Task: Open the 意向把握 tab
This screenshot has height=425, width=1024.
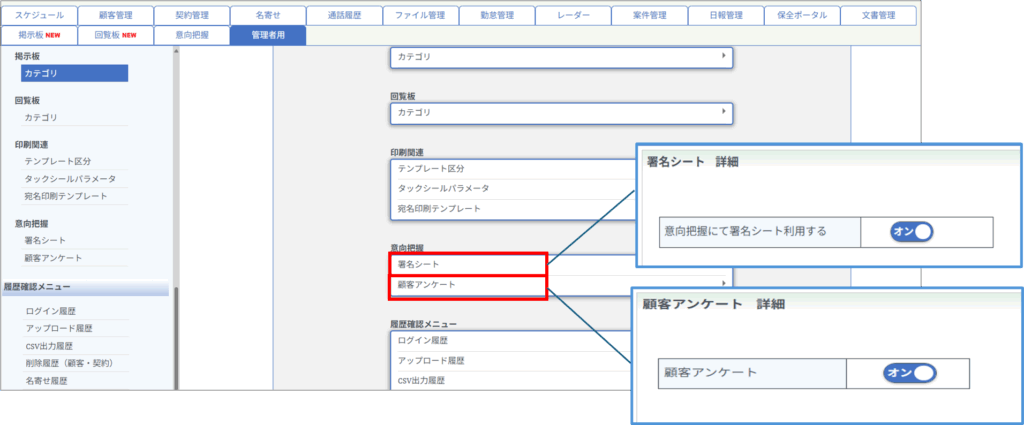Action: (x=191, y=35)
